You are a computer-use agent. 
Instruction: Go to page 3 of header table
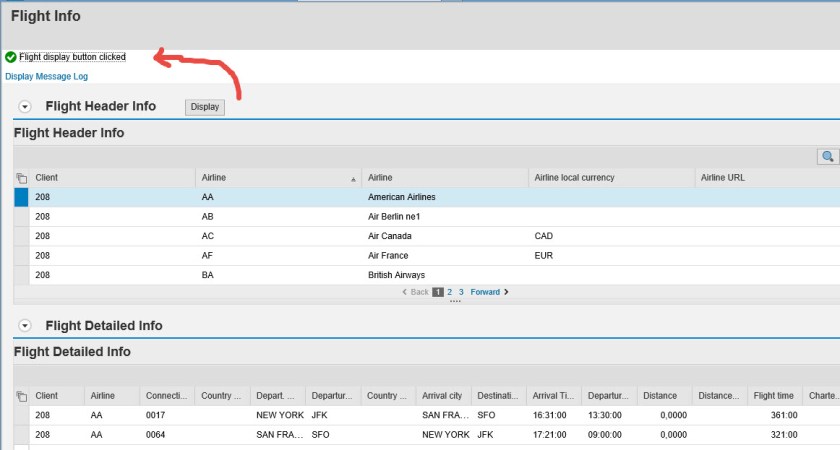point(461,292)
